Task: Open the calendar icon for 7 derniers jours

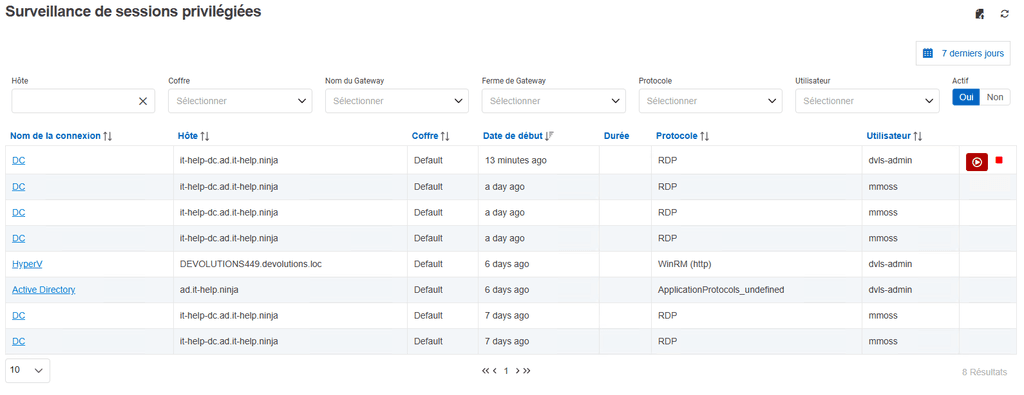Action: 927,54
